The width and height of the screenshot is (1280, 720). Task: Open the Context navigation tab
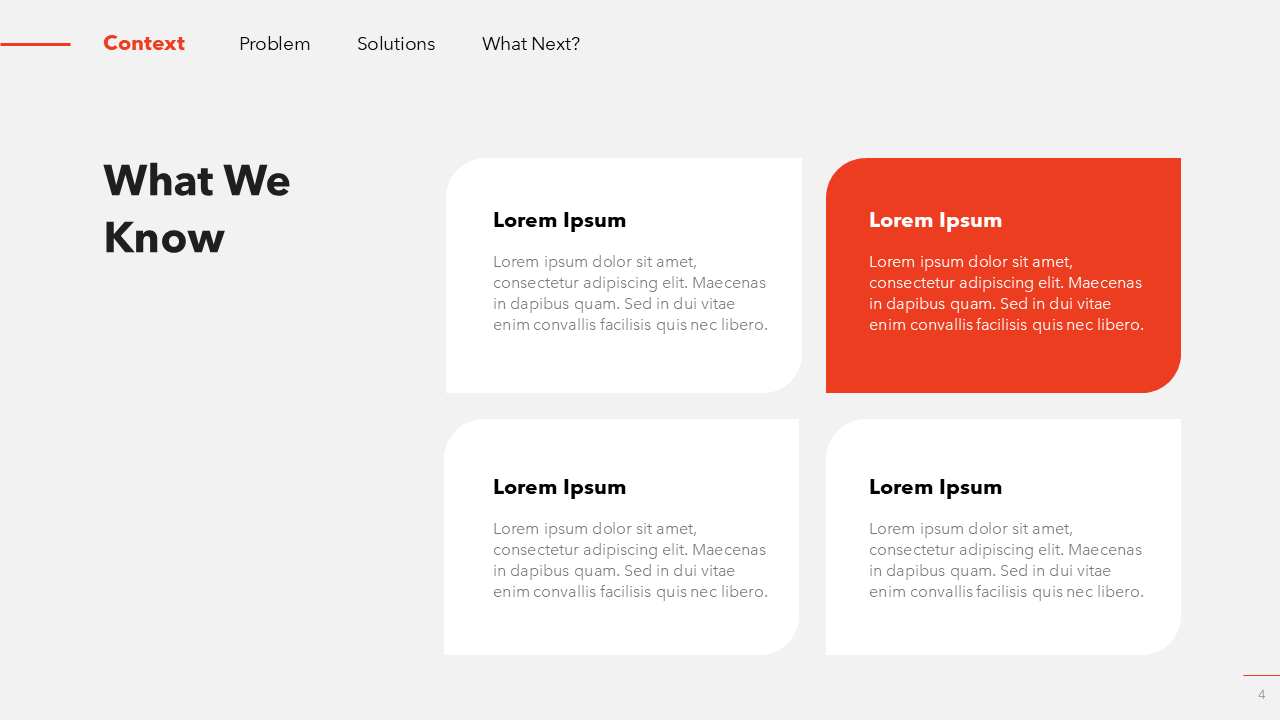[x=144, y=44]
